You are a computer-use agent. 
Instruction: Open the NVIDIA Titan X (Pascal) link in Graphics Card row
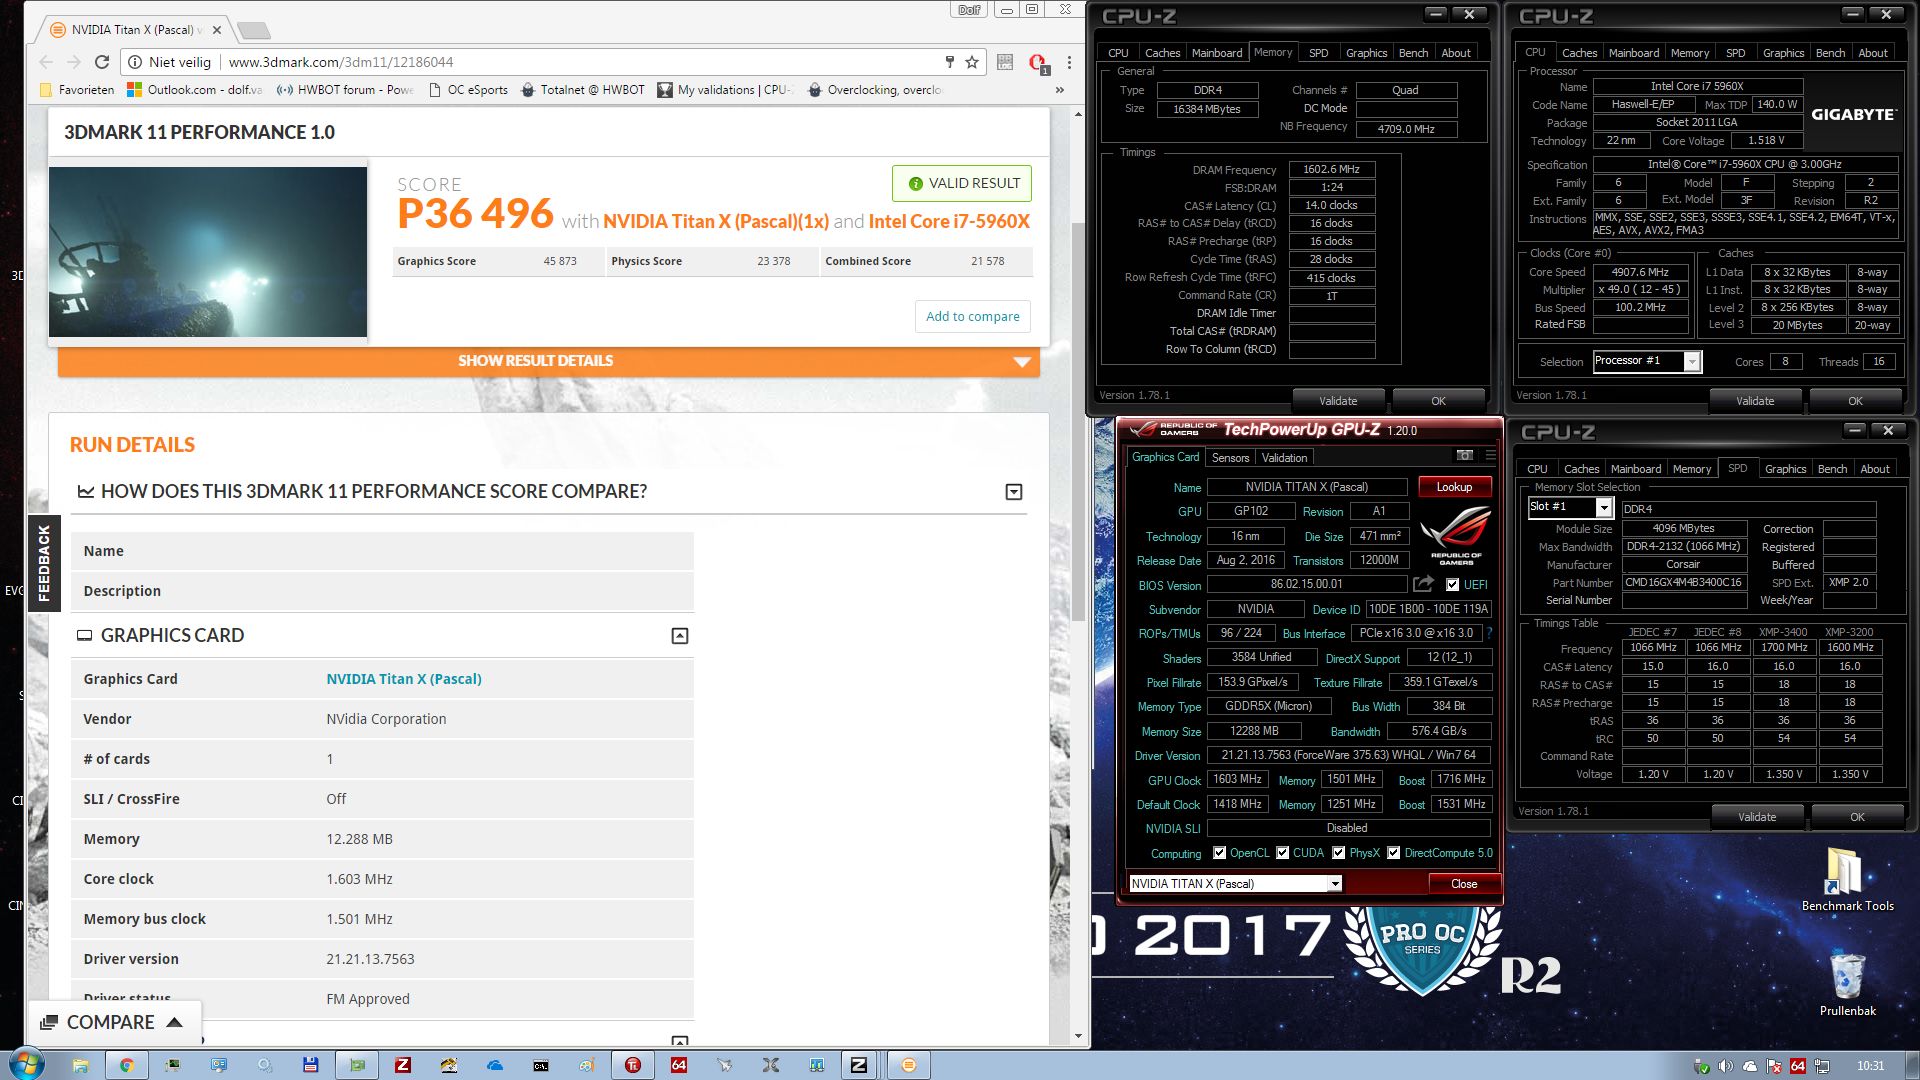pyautogui.click(x=404, y=679)
